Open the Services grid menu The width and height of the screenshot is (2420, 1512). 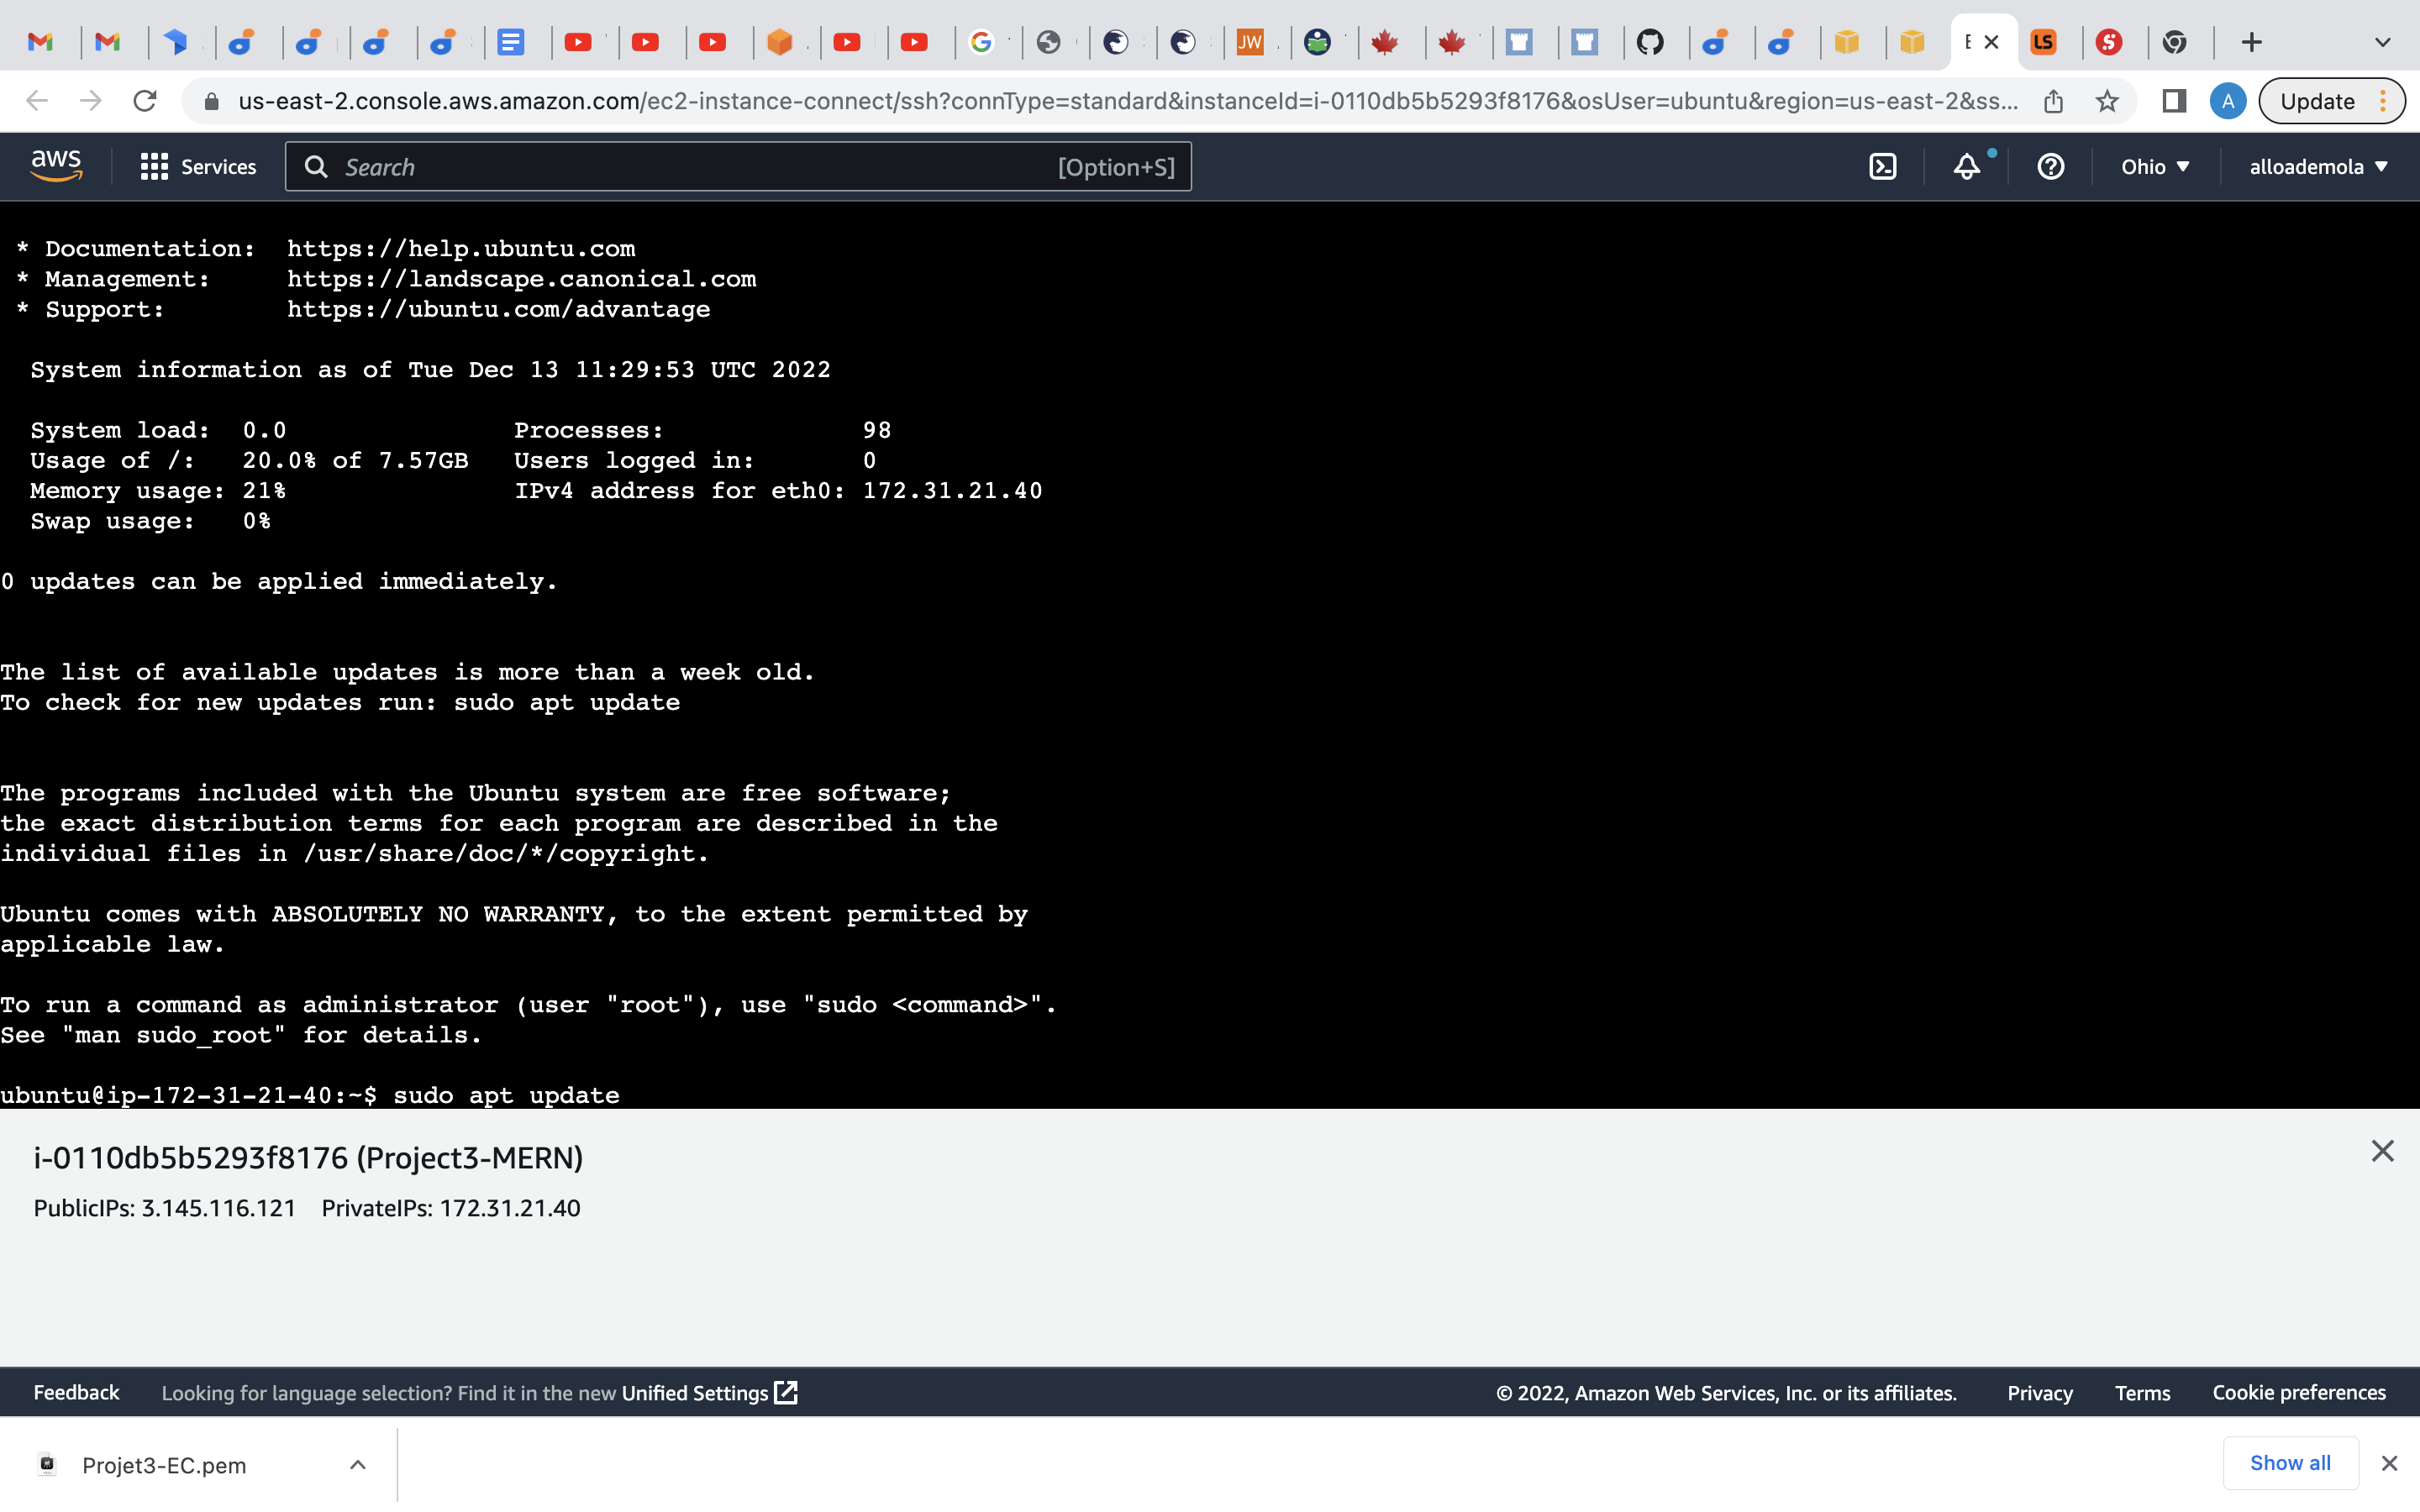click(x=198, y=167)
